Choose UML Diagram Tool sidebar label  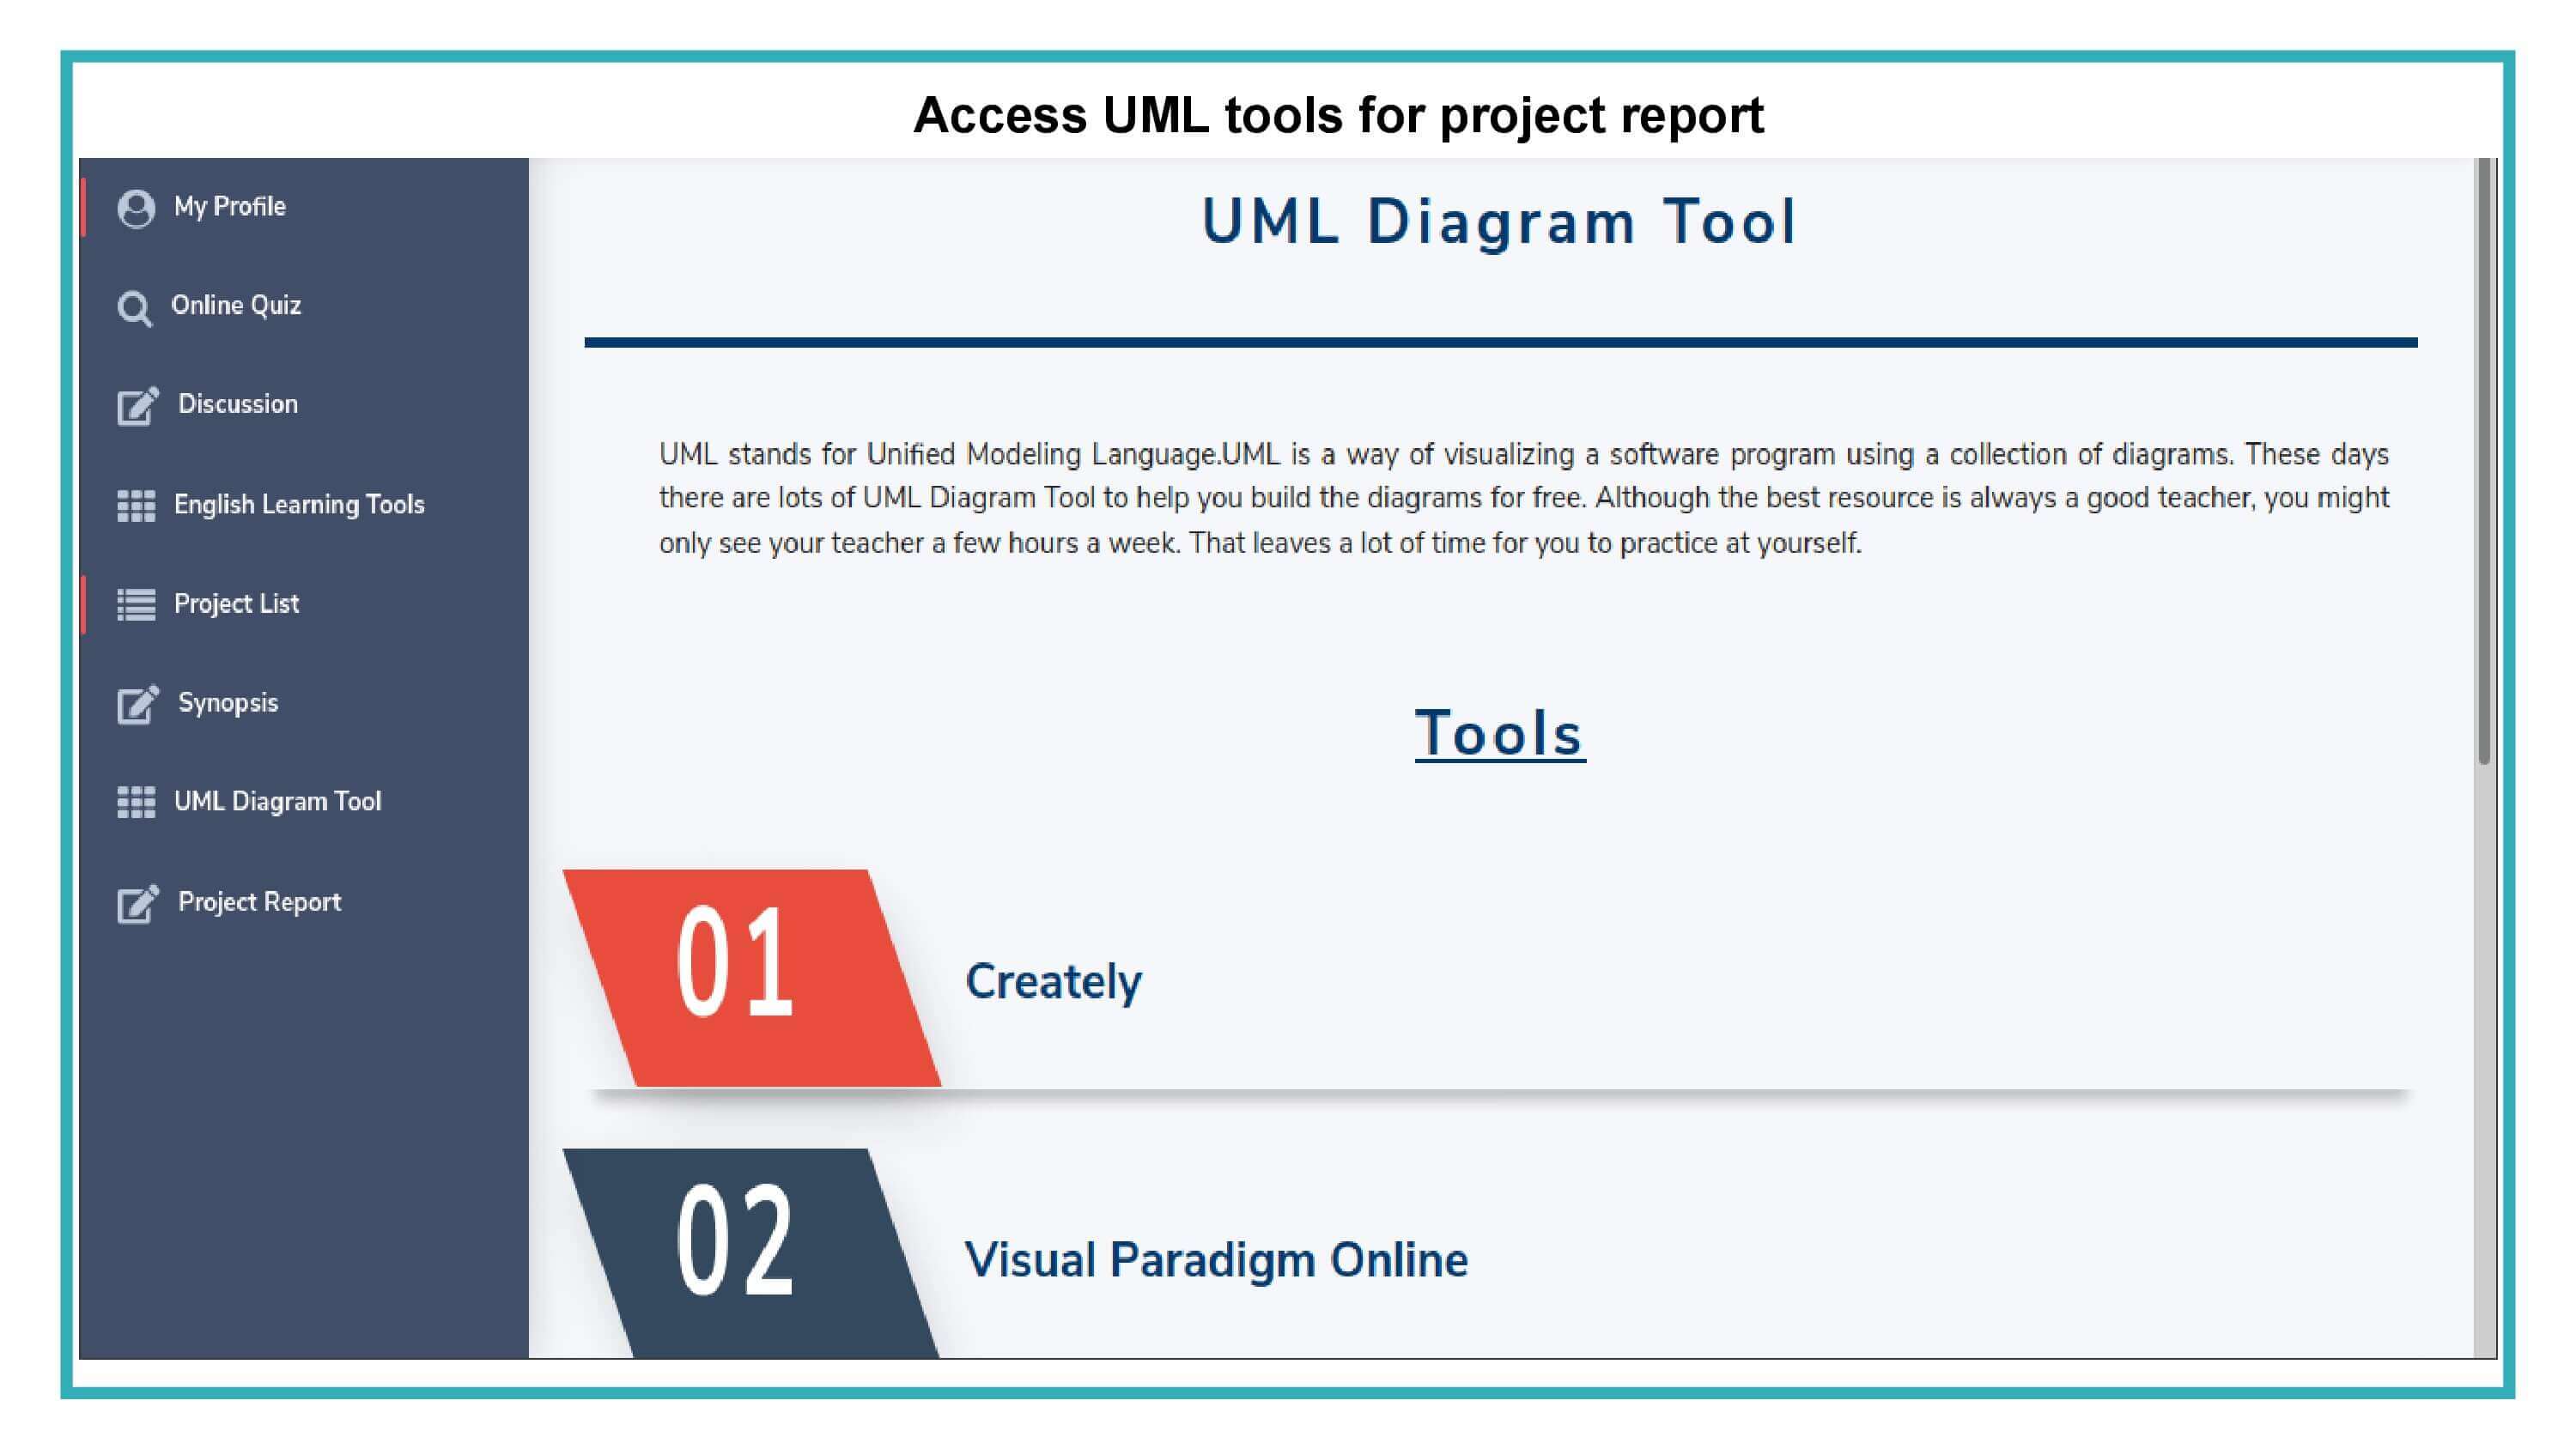(277, 801)
